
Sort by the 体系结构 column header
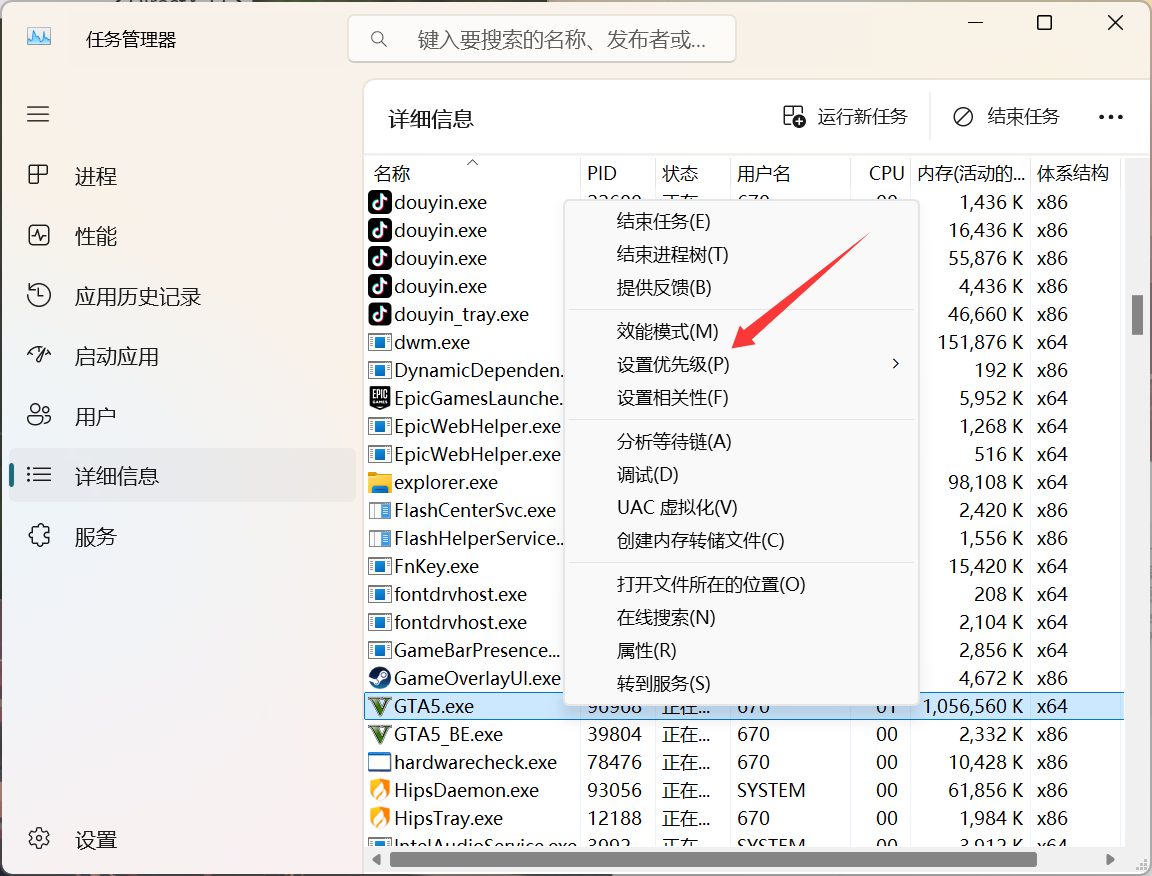pos(1072,173)
